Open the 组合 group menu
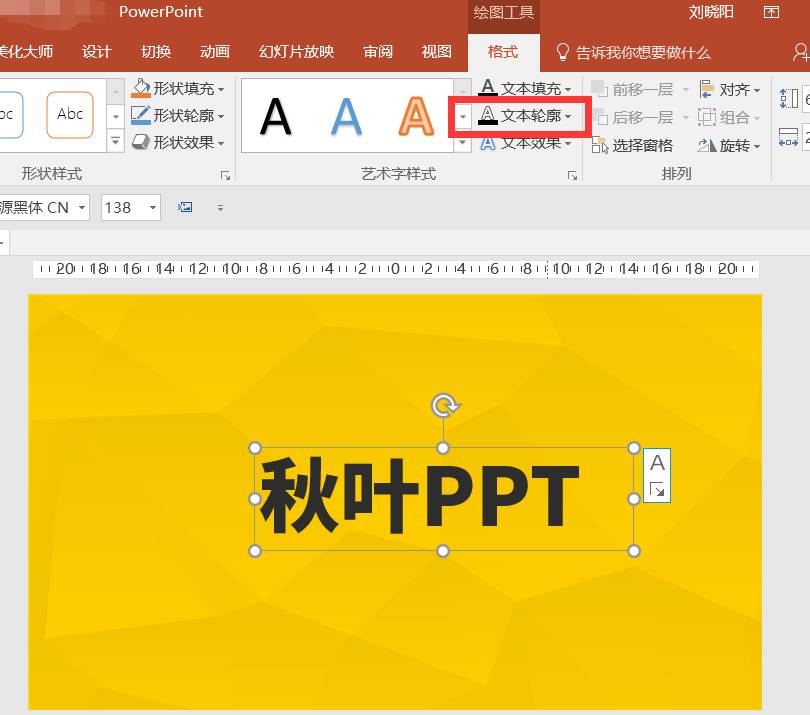 pos(730,117)
